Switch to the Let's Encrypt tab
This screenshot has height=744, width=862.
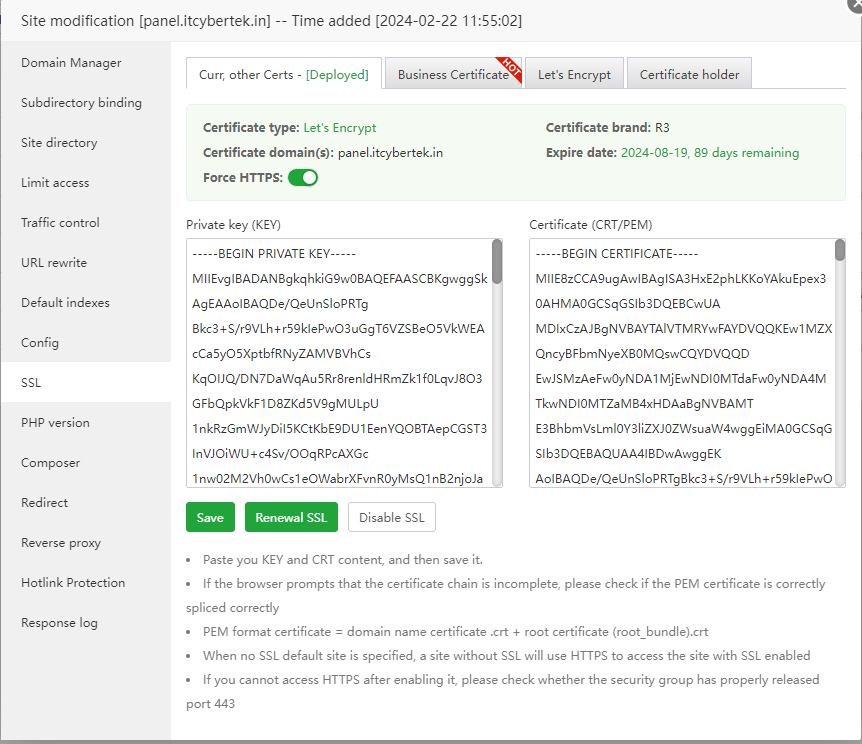point(573,75)
